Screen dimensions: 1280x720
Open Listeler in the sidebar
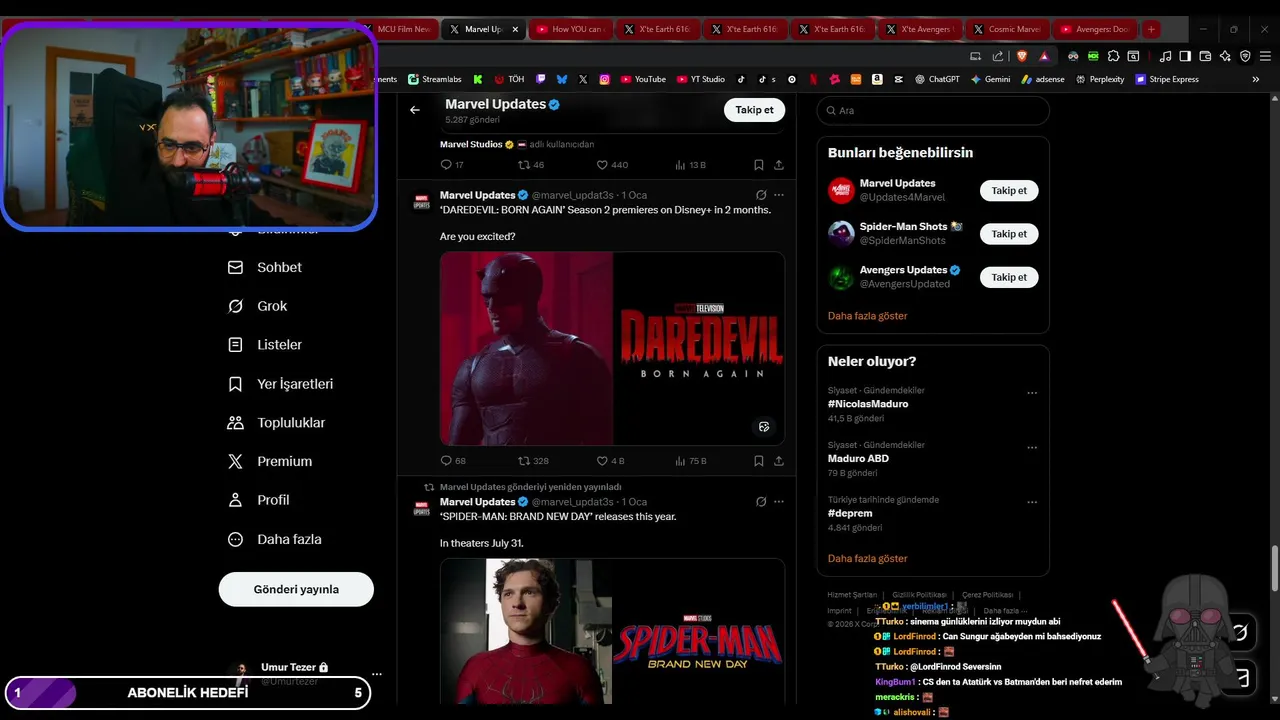click(265, 345)
